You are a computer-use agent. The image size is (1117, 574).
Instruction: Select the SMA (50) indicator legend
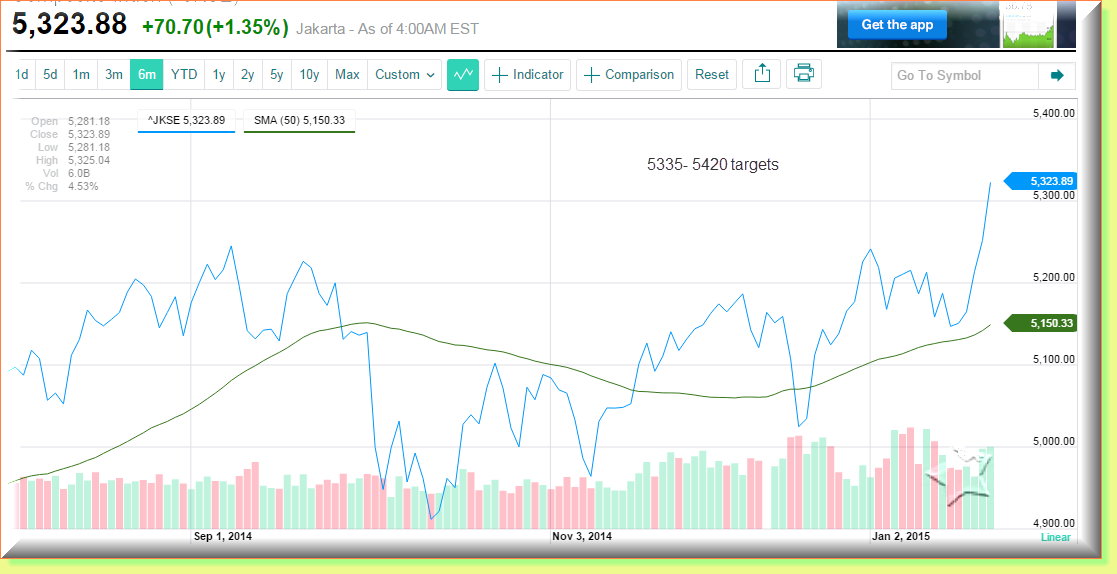pyautogui.click(x=299, y=120)
